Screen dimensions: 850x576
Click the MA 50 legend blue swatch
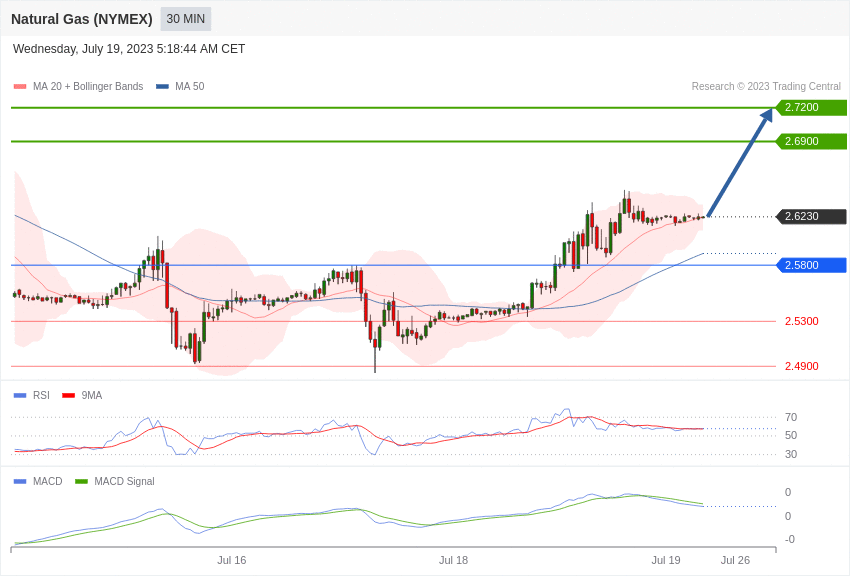(x=162, y=86)
